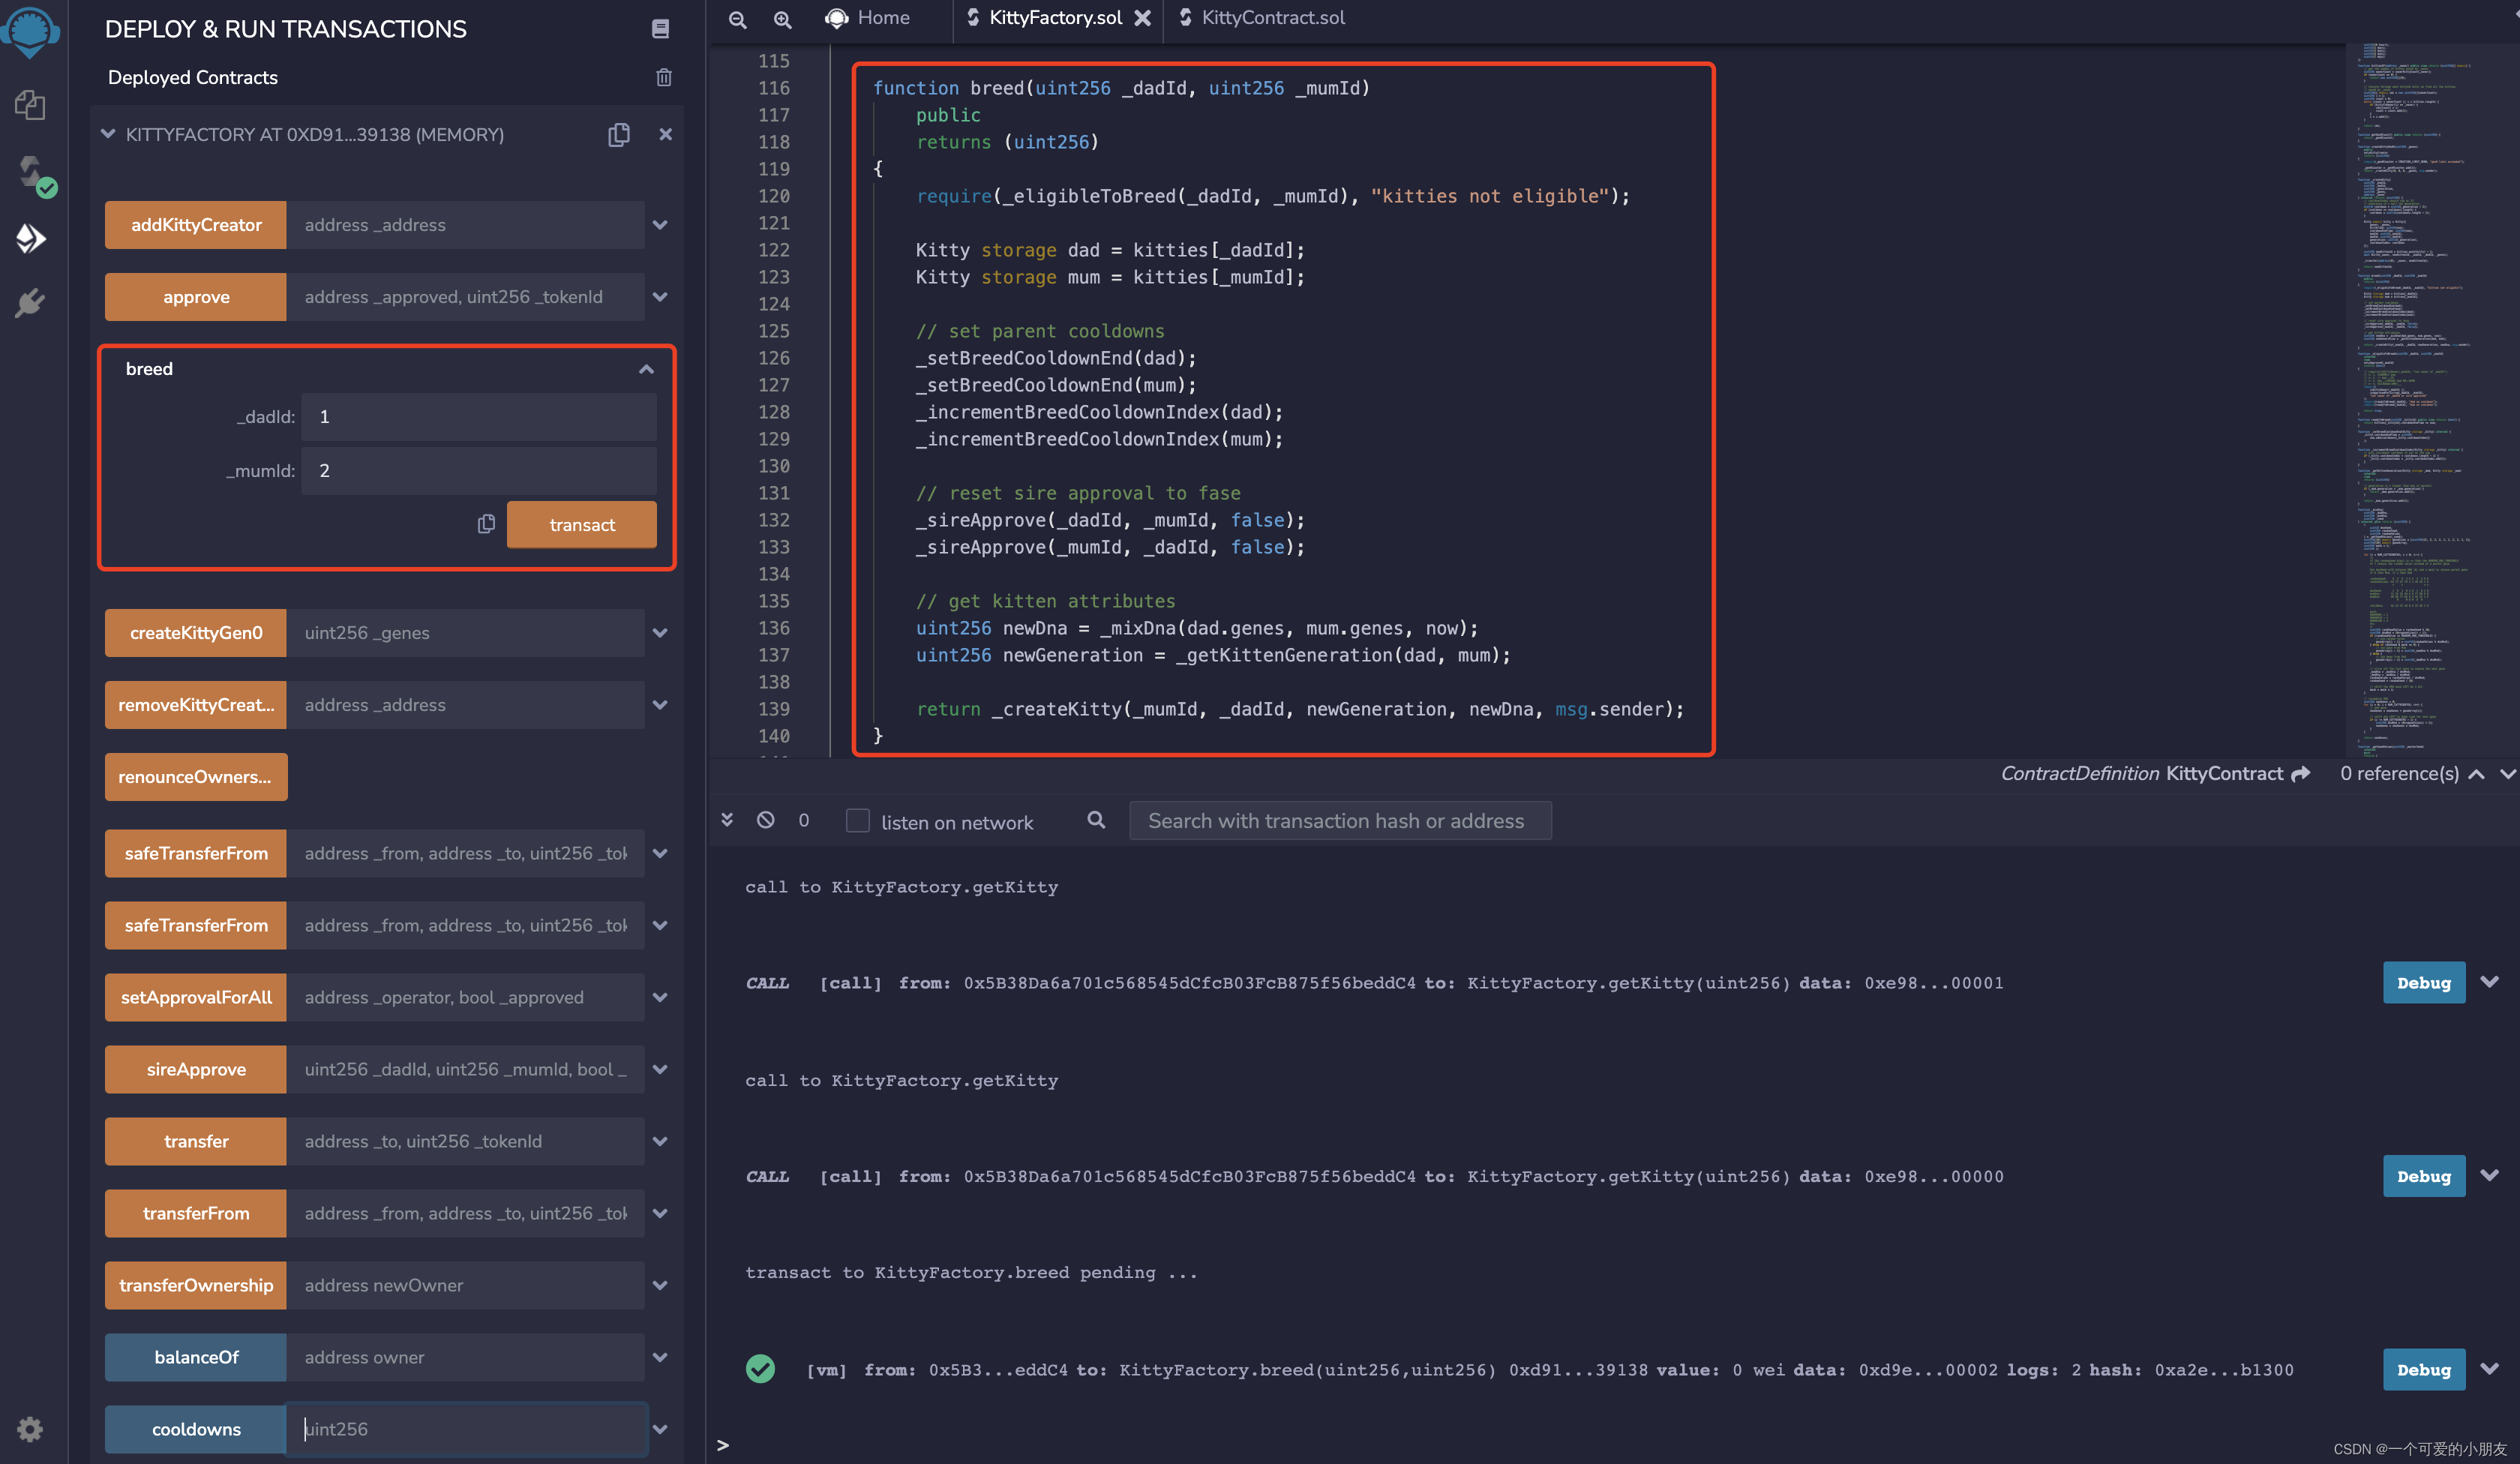2520x1464 pixels.
Task: Expand the balanceOf function row
Action: 658,1356
